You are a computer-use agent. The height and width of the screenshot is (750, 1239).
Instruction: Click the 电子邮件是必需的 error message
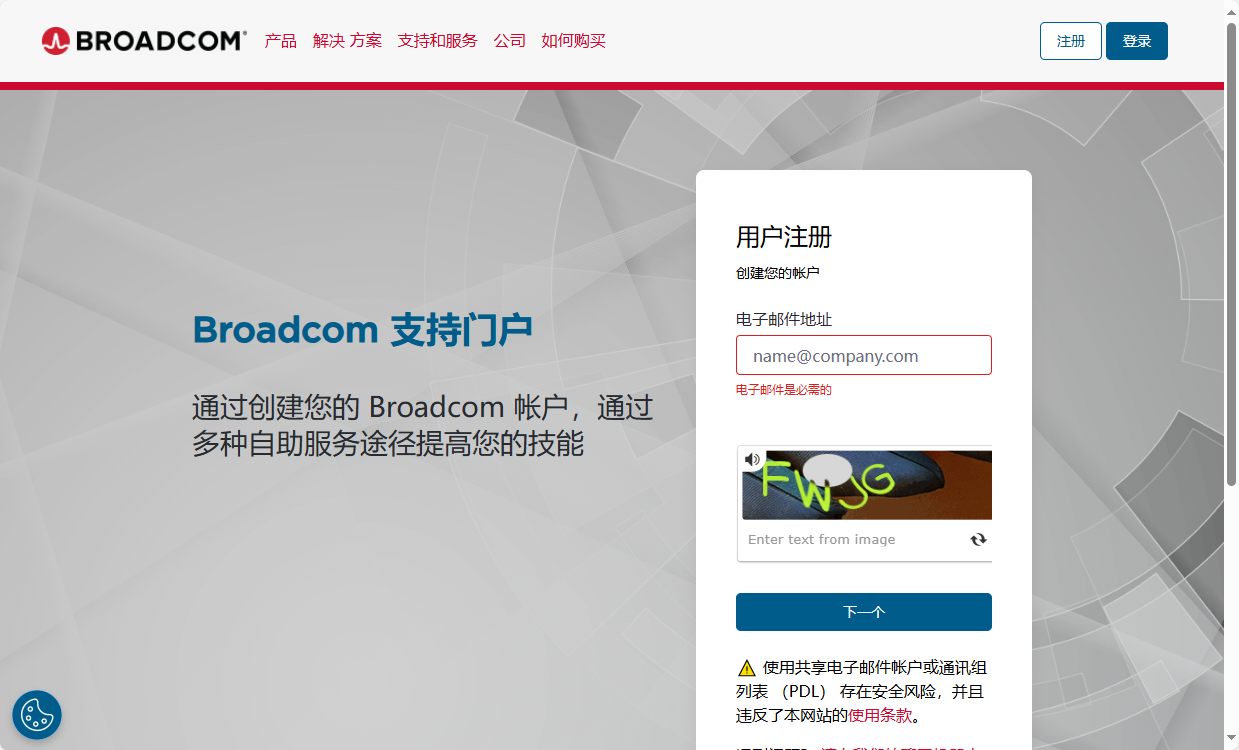tap(784, 390)
